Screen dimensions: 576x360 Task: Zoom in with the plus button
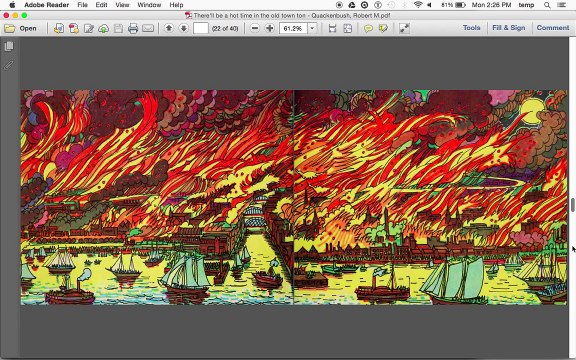(270, 28)
